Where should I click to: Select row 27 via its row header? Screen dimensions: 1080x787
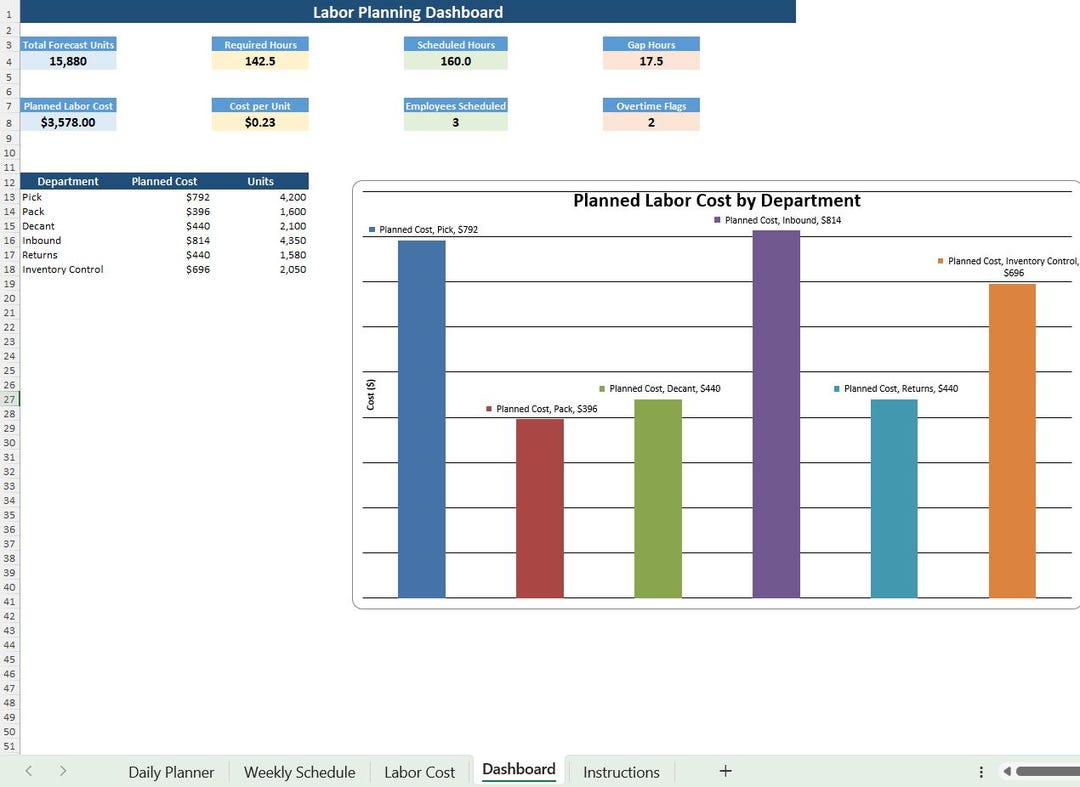click(10, 399)
